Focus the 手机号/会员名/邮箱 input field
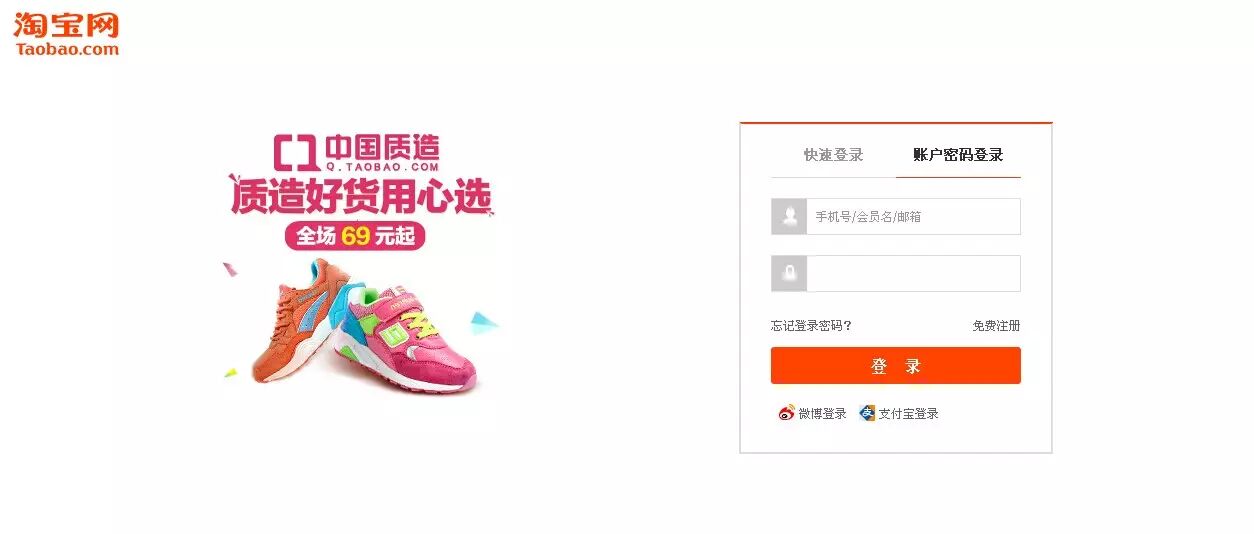This screenshot has height=534, width=1254. pyautogui.click(x=913, y=216)
